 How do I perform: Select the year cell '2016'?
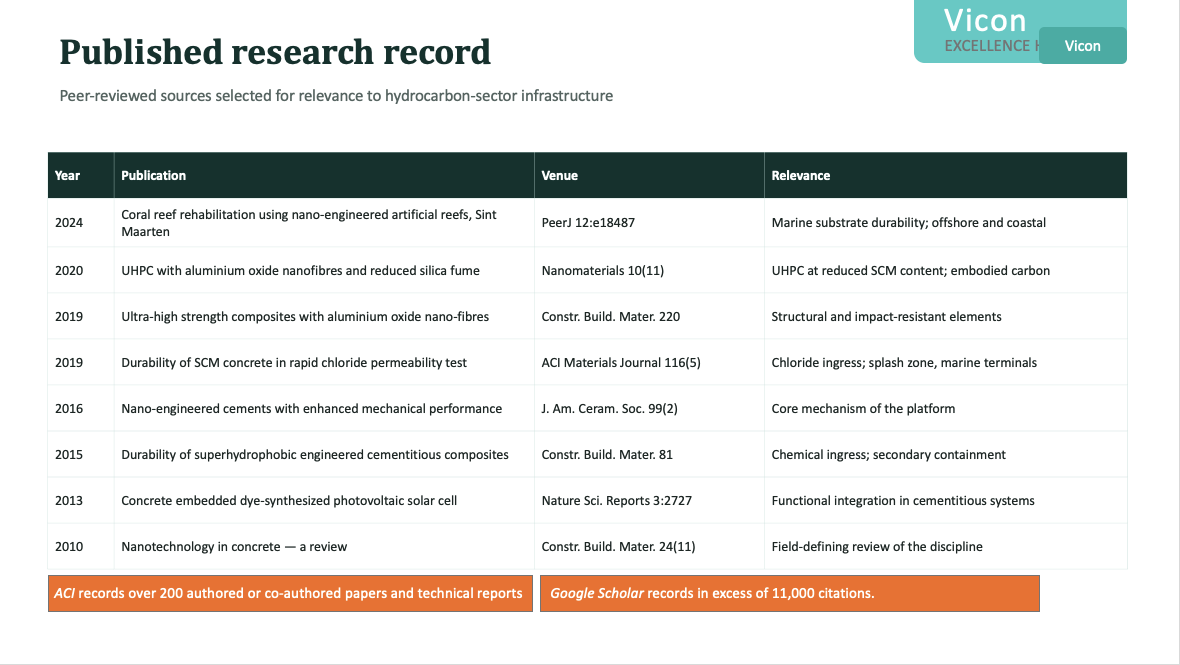(81, 408)
